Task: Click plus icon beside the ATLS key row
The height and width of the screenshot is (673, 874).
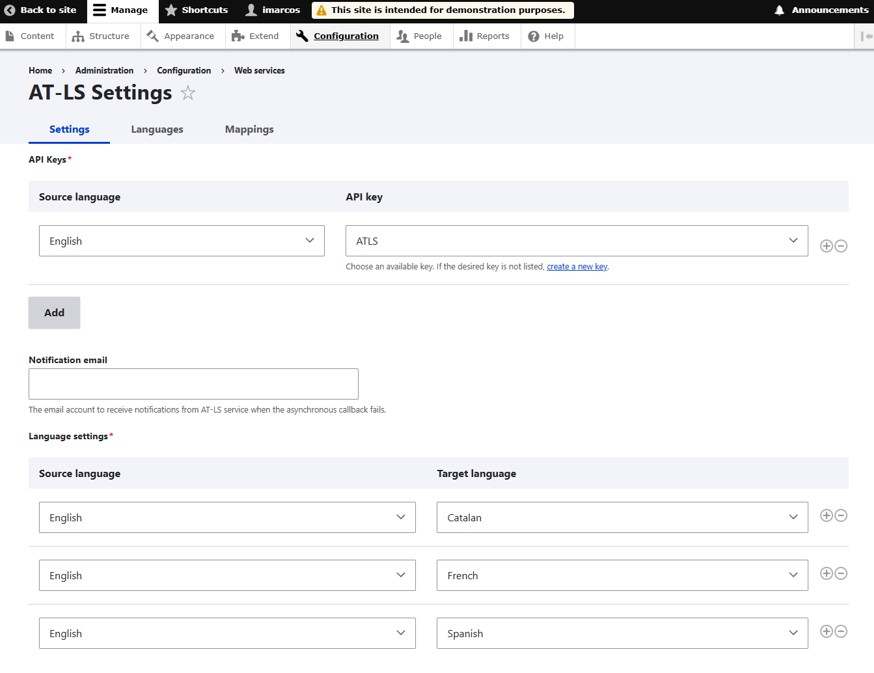Action: (826, 246)
